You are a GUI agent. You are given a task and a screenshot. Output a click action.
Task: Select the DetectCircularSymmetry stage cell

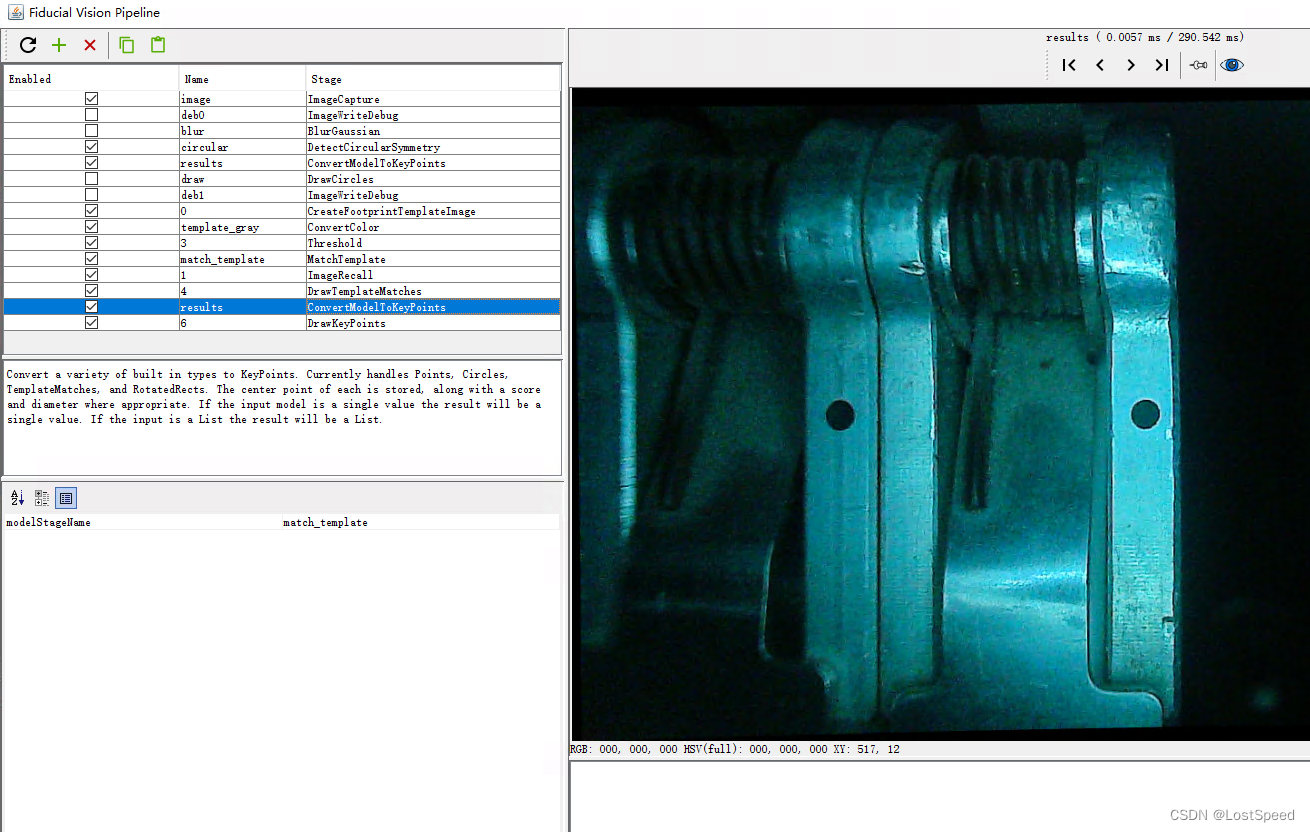point(433,147)
